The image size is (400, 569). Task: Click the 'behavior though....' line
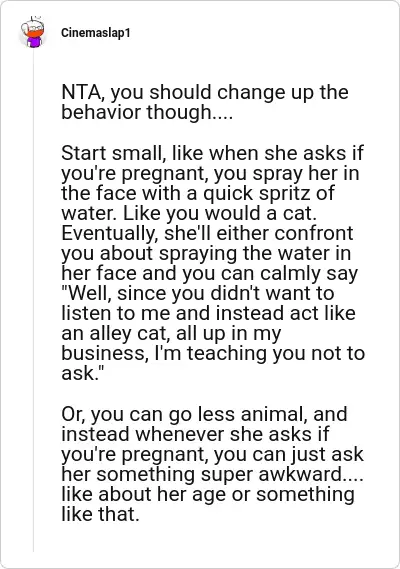click(x=147, y=112)
